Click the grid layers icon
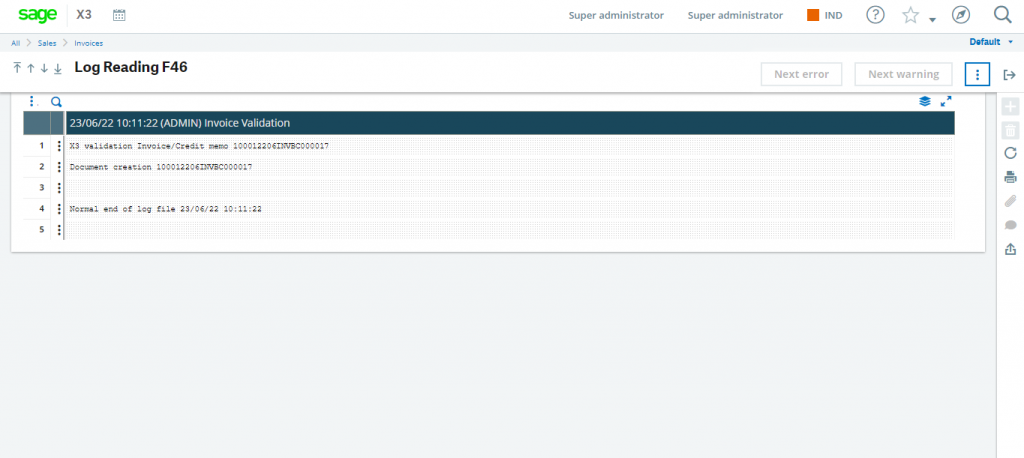Image resolution: width=1024 pixels, height=458 pixels. [925, 101]
